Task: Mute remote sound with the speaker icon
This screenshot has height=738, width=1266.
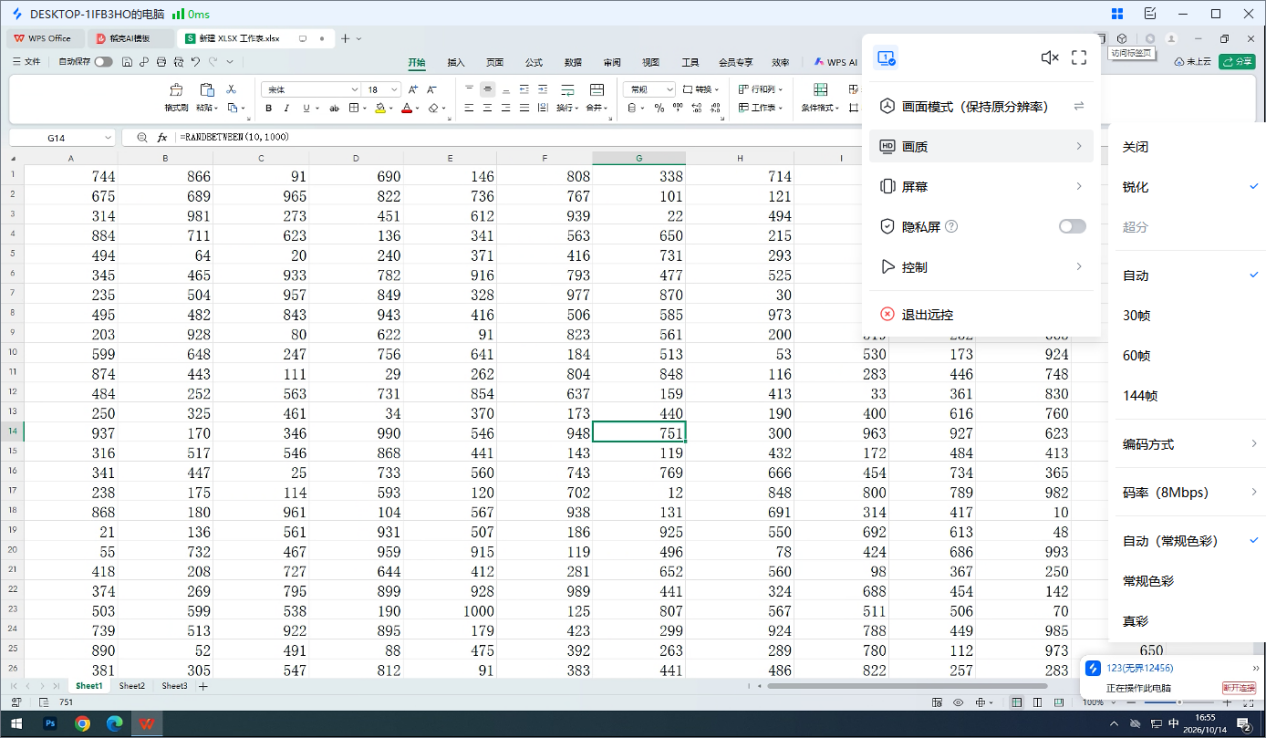Action: (1049, 58)
